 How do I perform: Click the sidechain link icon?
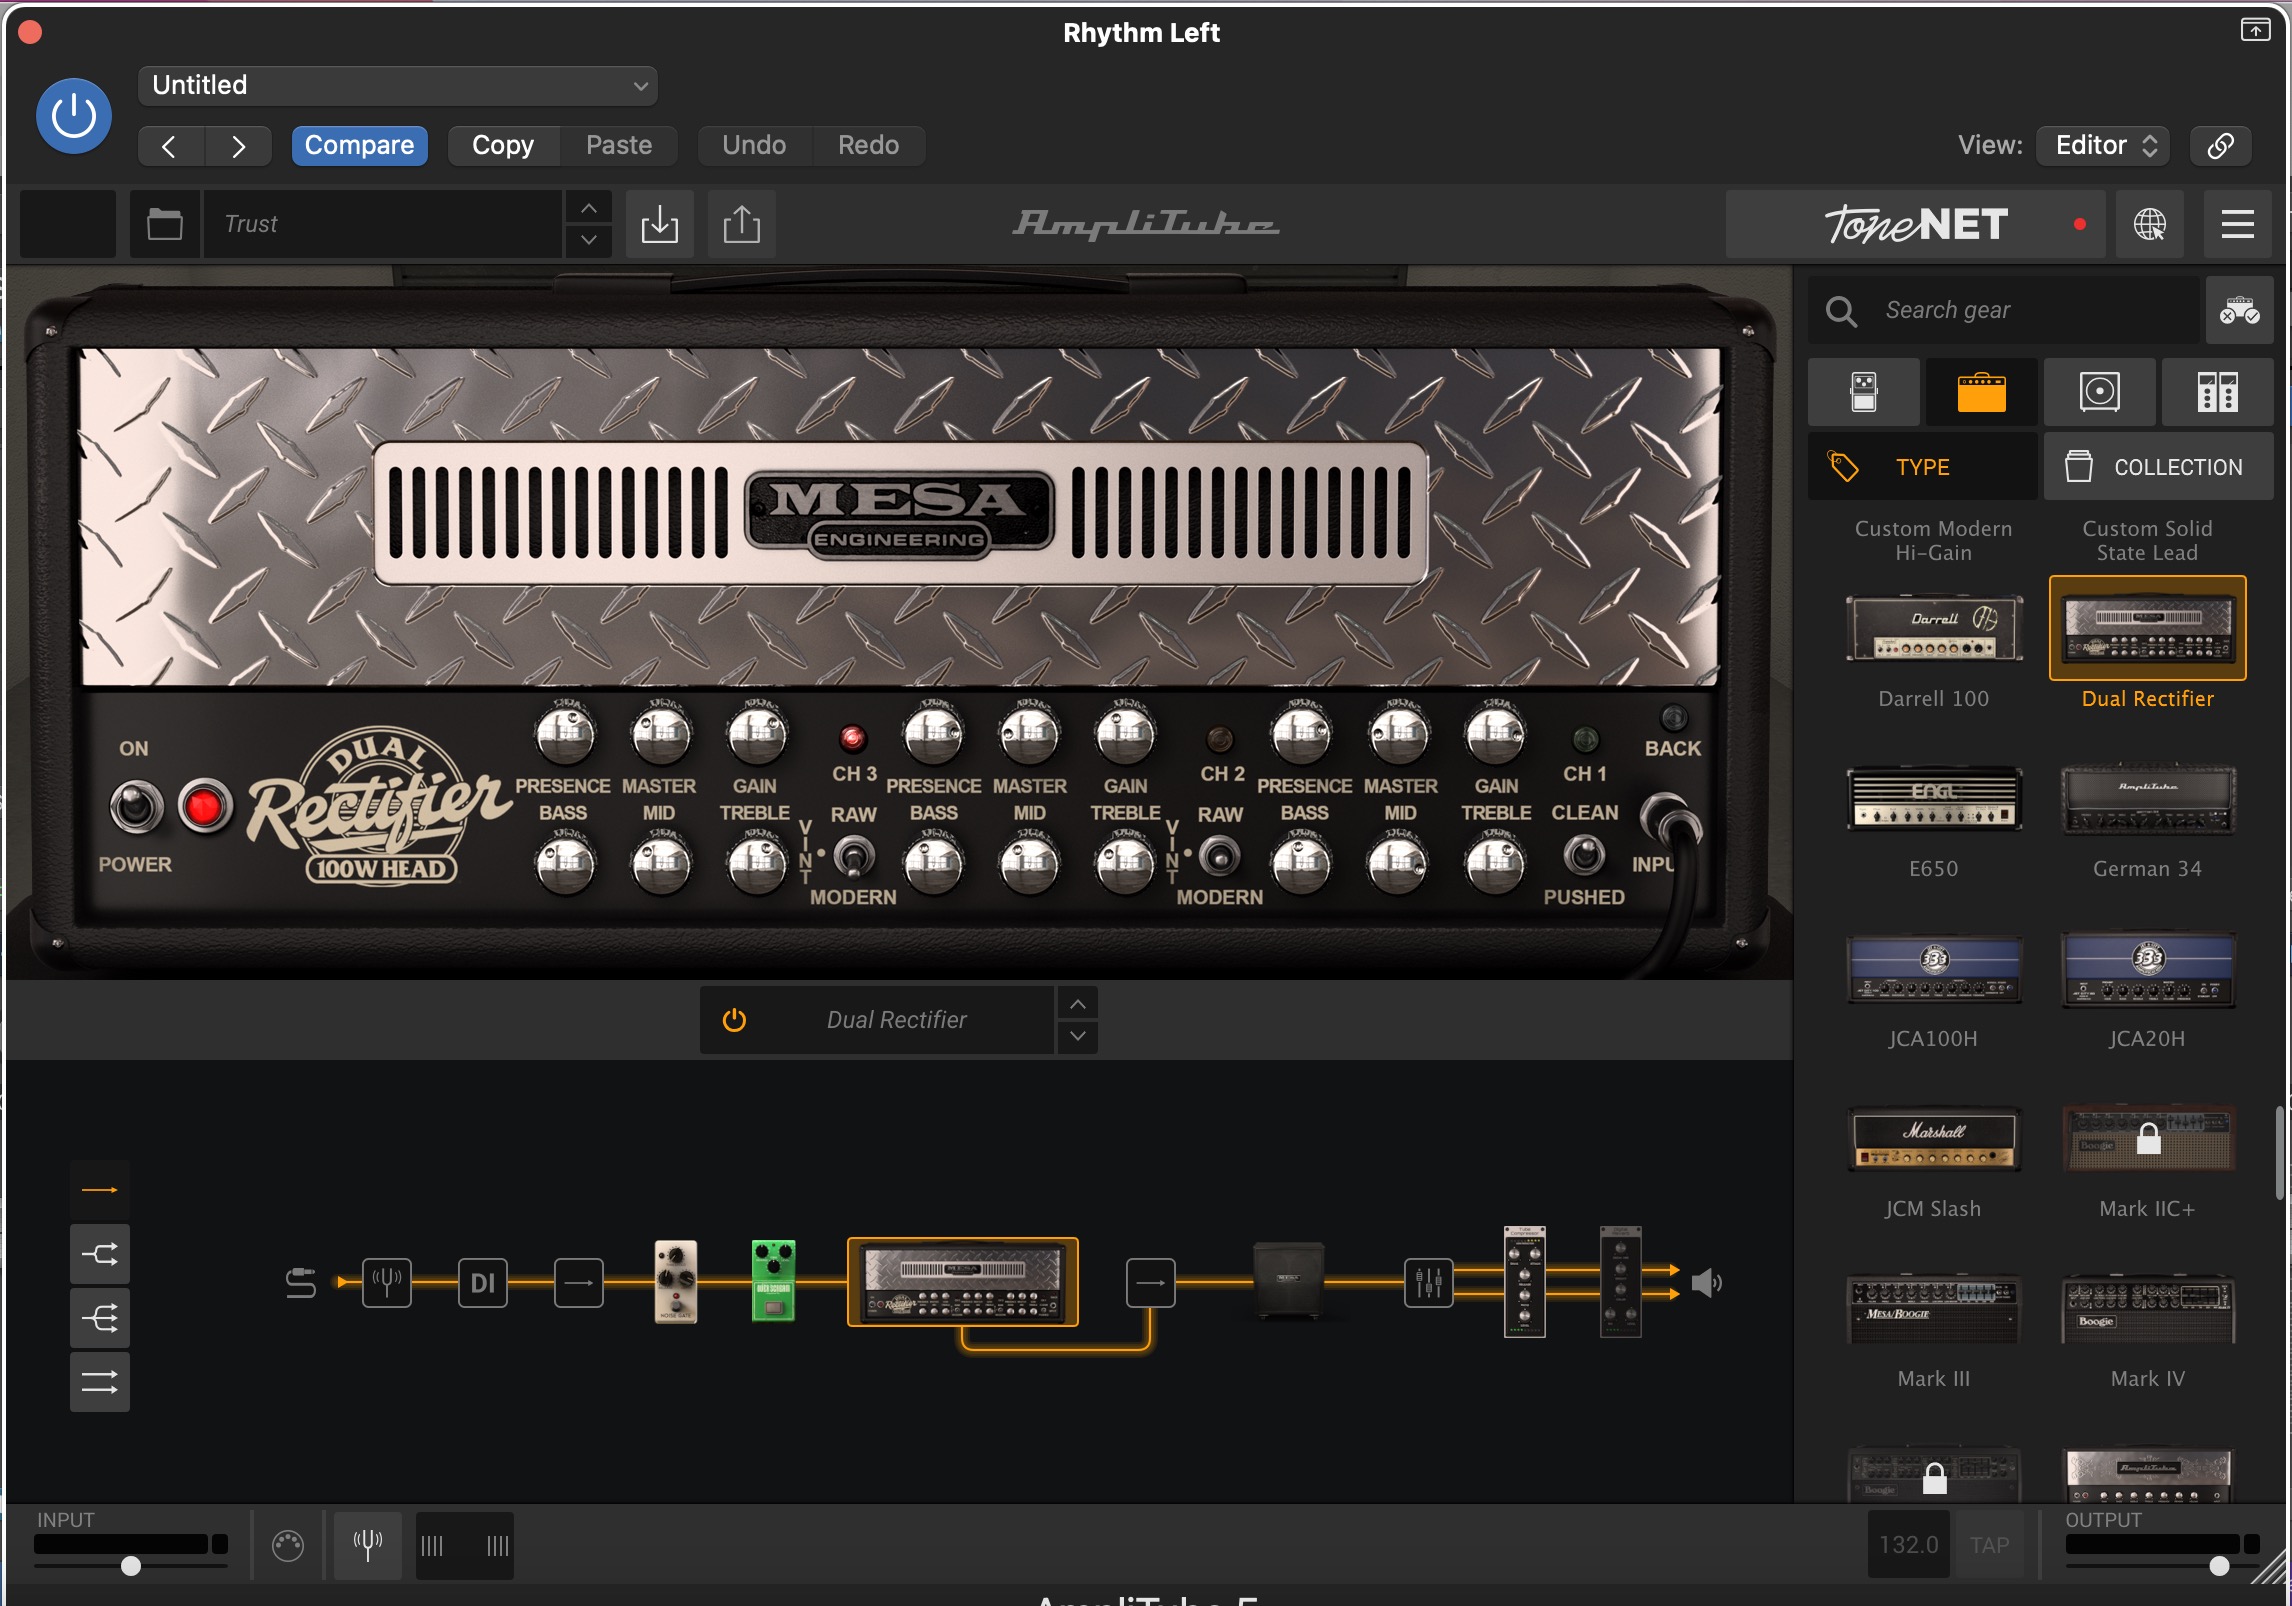click(x=2220, y=146)
